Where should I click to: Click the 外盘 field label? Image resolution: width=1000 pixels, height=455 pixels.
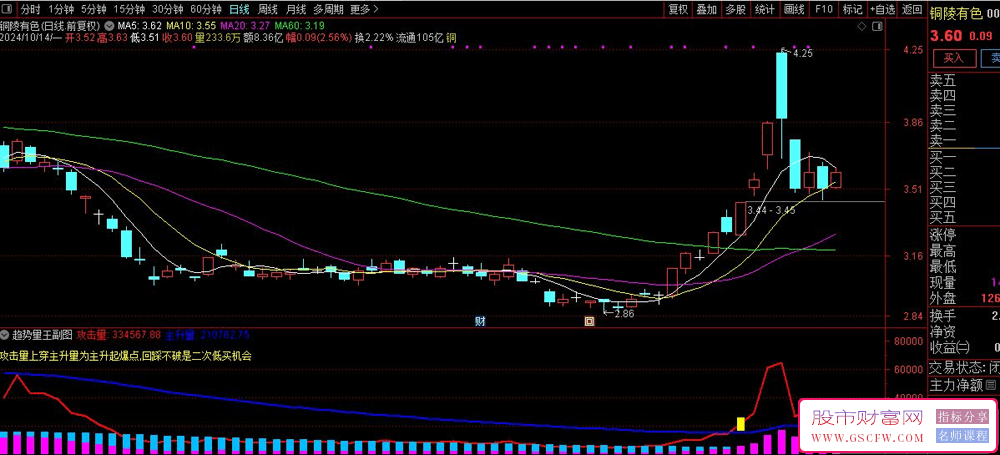[943, 299]
